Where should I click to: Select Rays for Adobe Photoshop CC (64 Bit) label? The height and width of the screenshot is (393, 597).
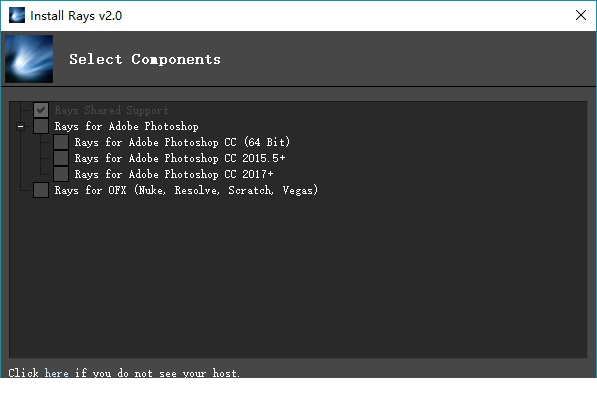pyautogui.click(x=182, y=142)
